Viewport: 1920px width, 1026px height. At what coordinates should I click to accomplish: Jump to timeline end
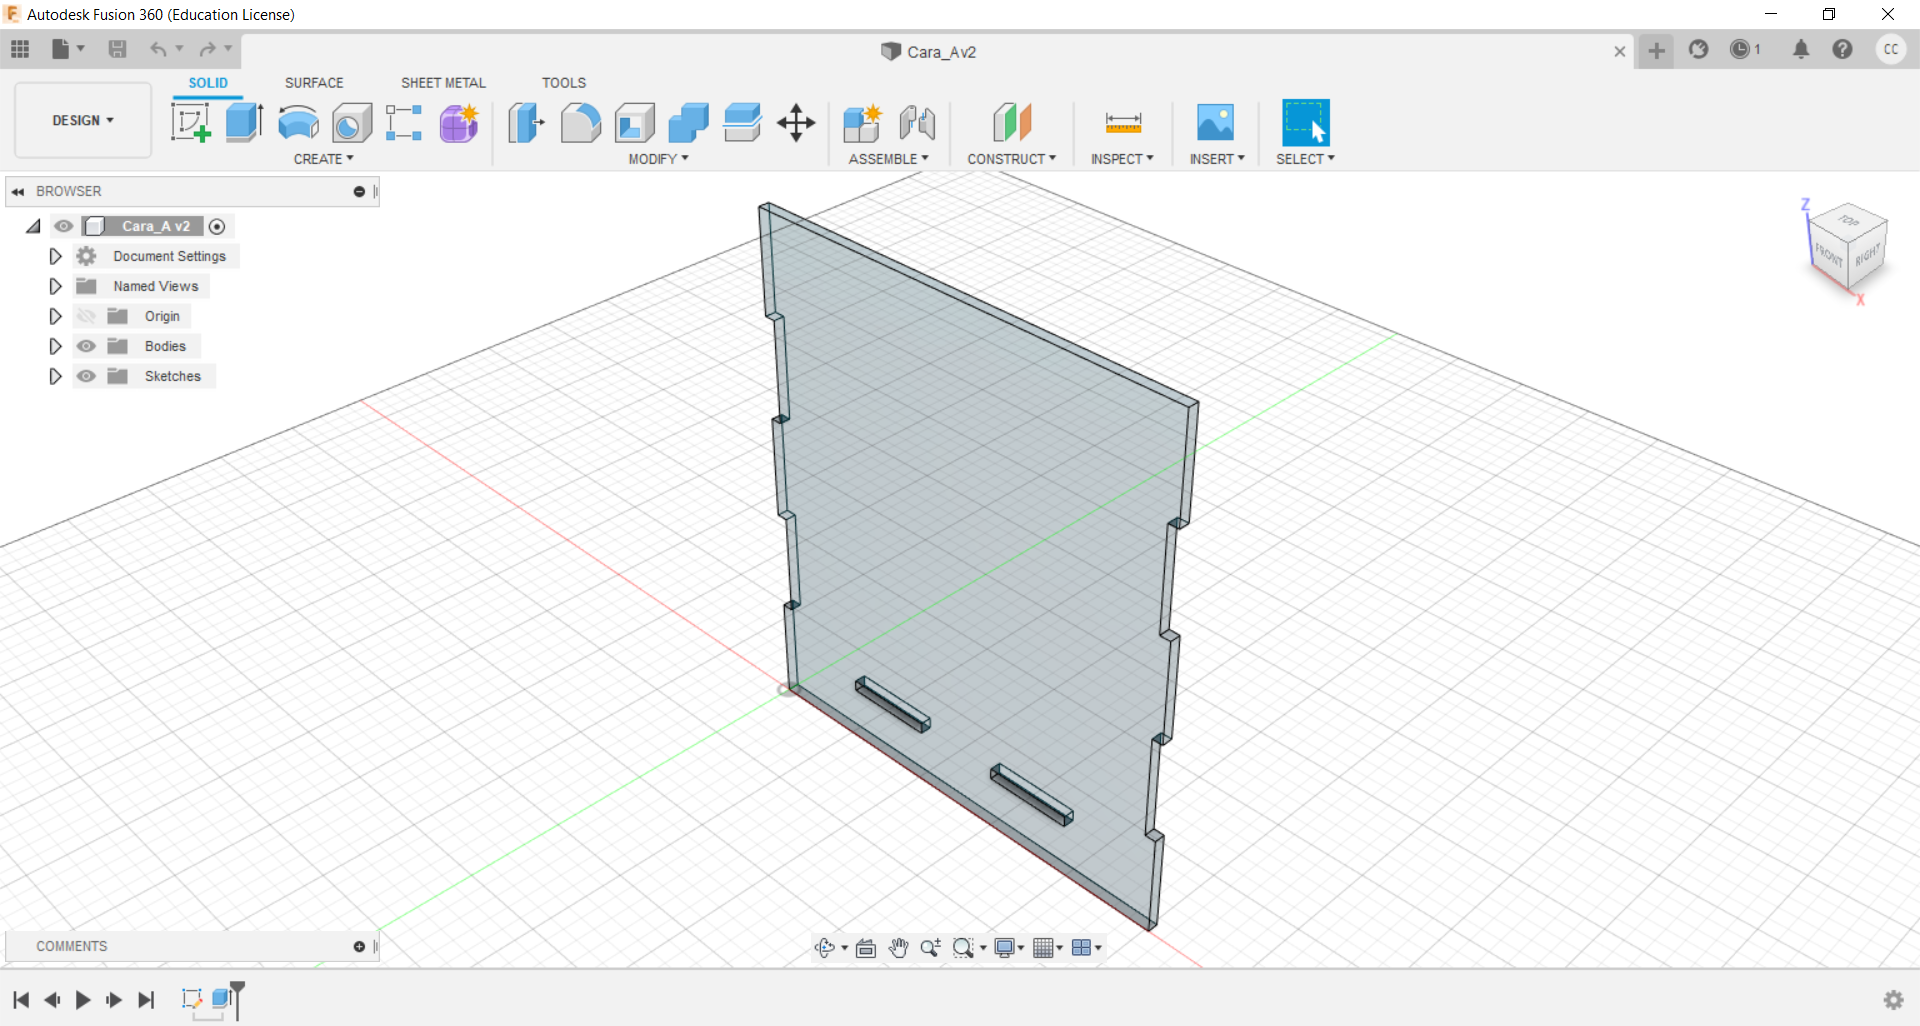(146, 999)
